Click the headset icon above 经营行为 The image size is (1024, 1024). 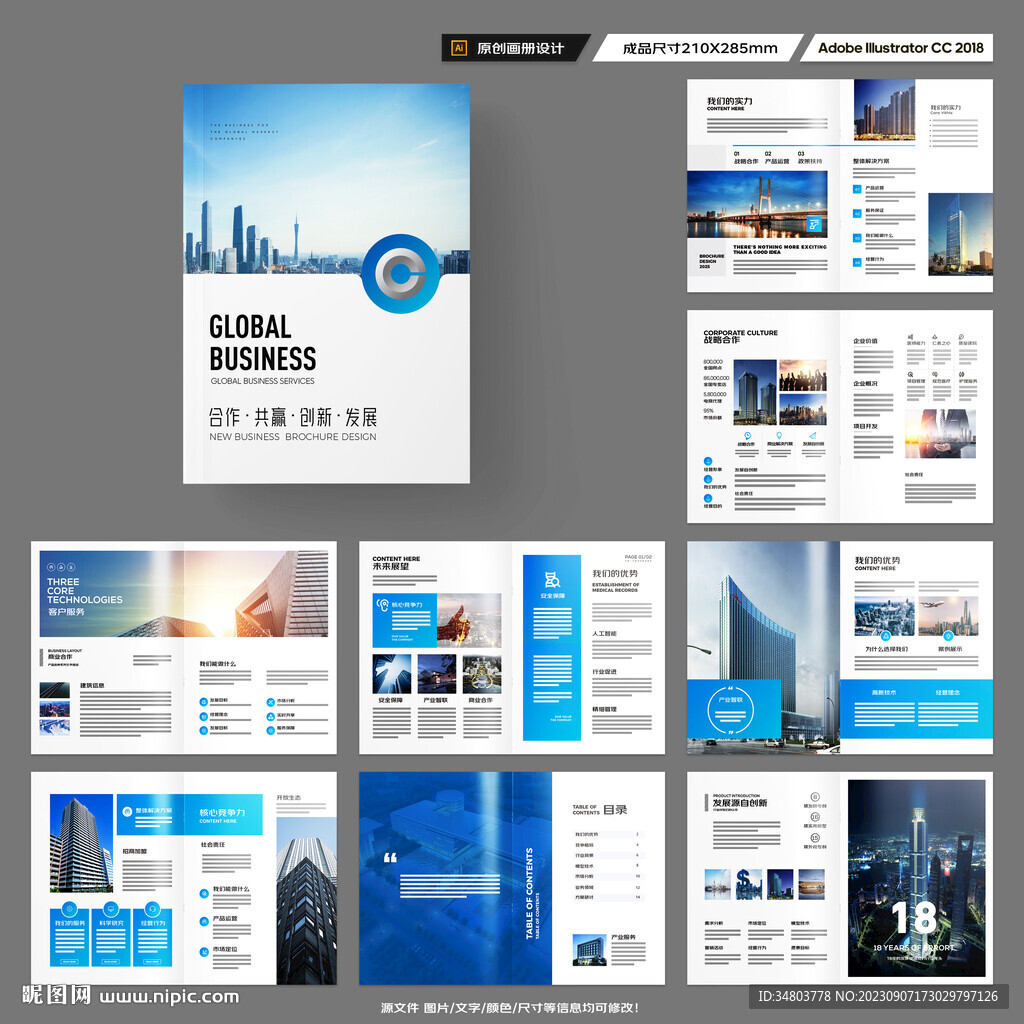click(152, 909)
